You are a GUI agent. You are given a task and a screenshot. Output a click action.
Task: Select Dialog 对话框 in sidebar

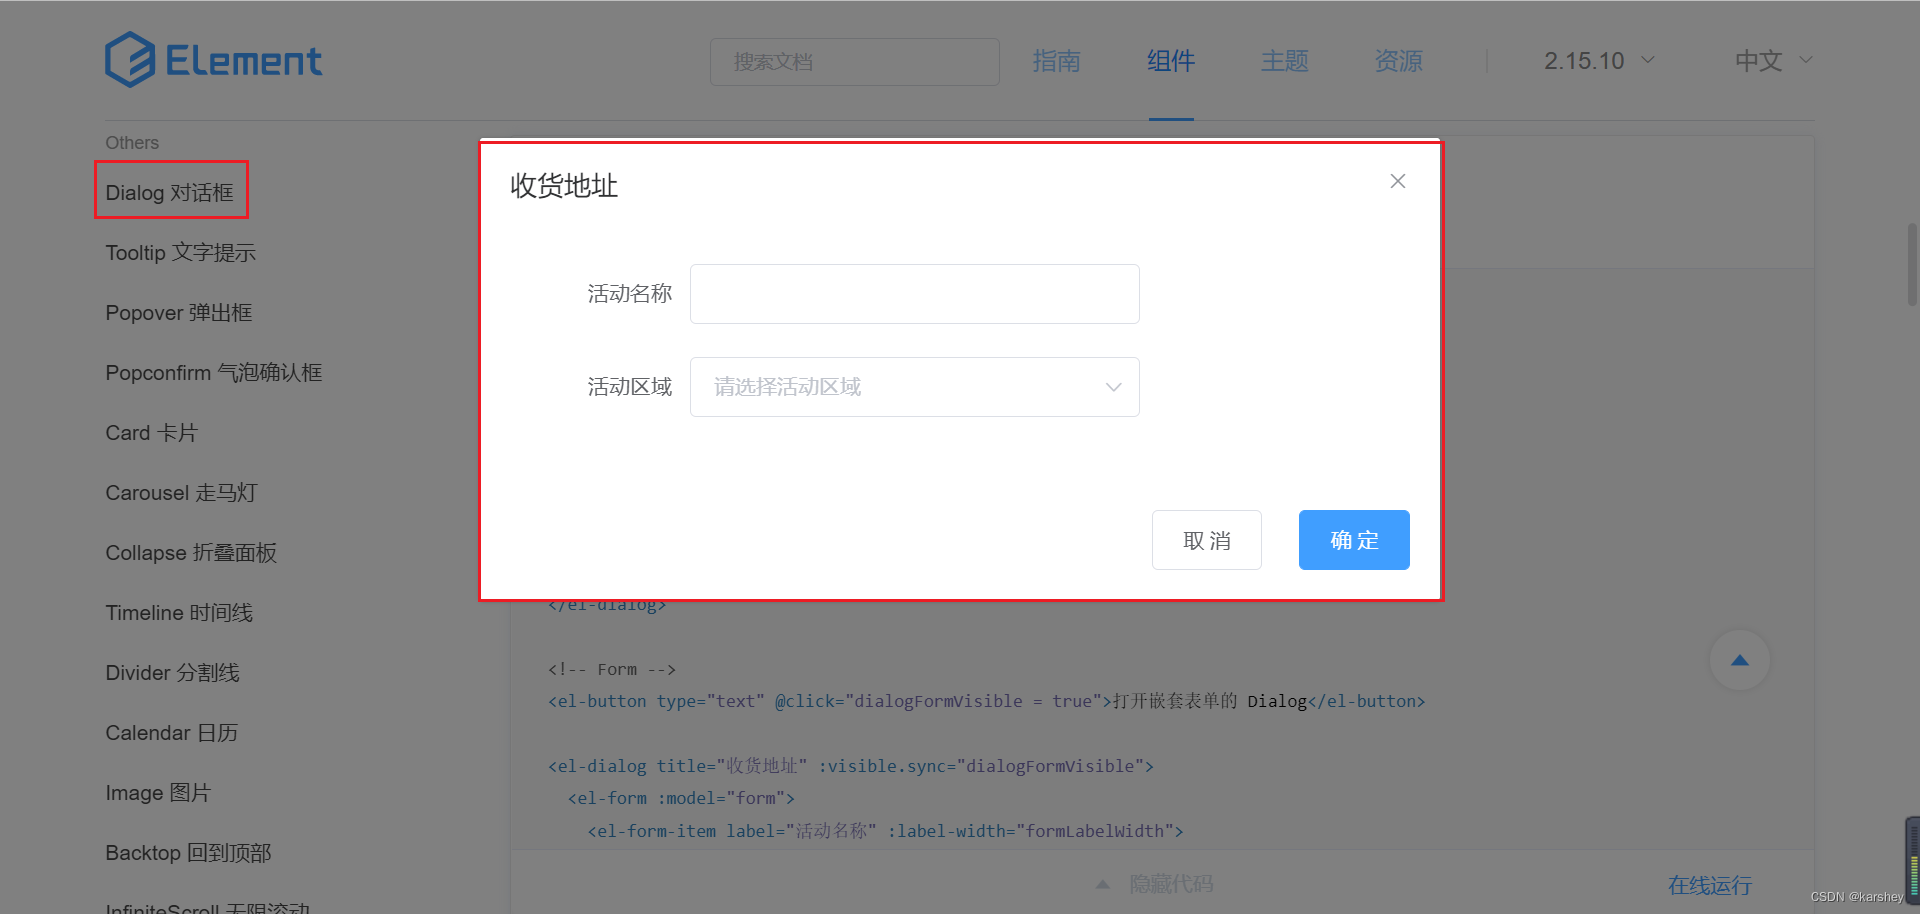click(x=170, y=193)
